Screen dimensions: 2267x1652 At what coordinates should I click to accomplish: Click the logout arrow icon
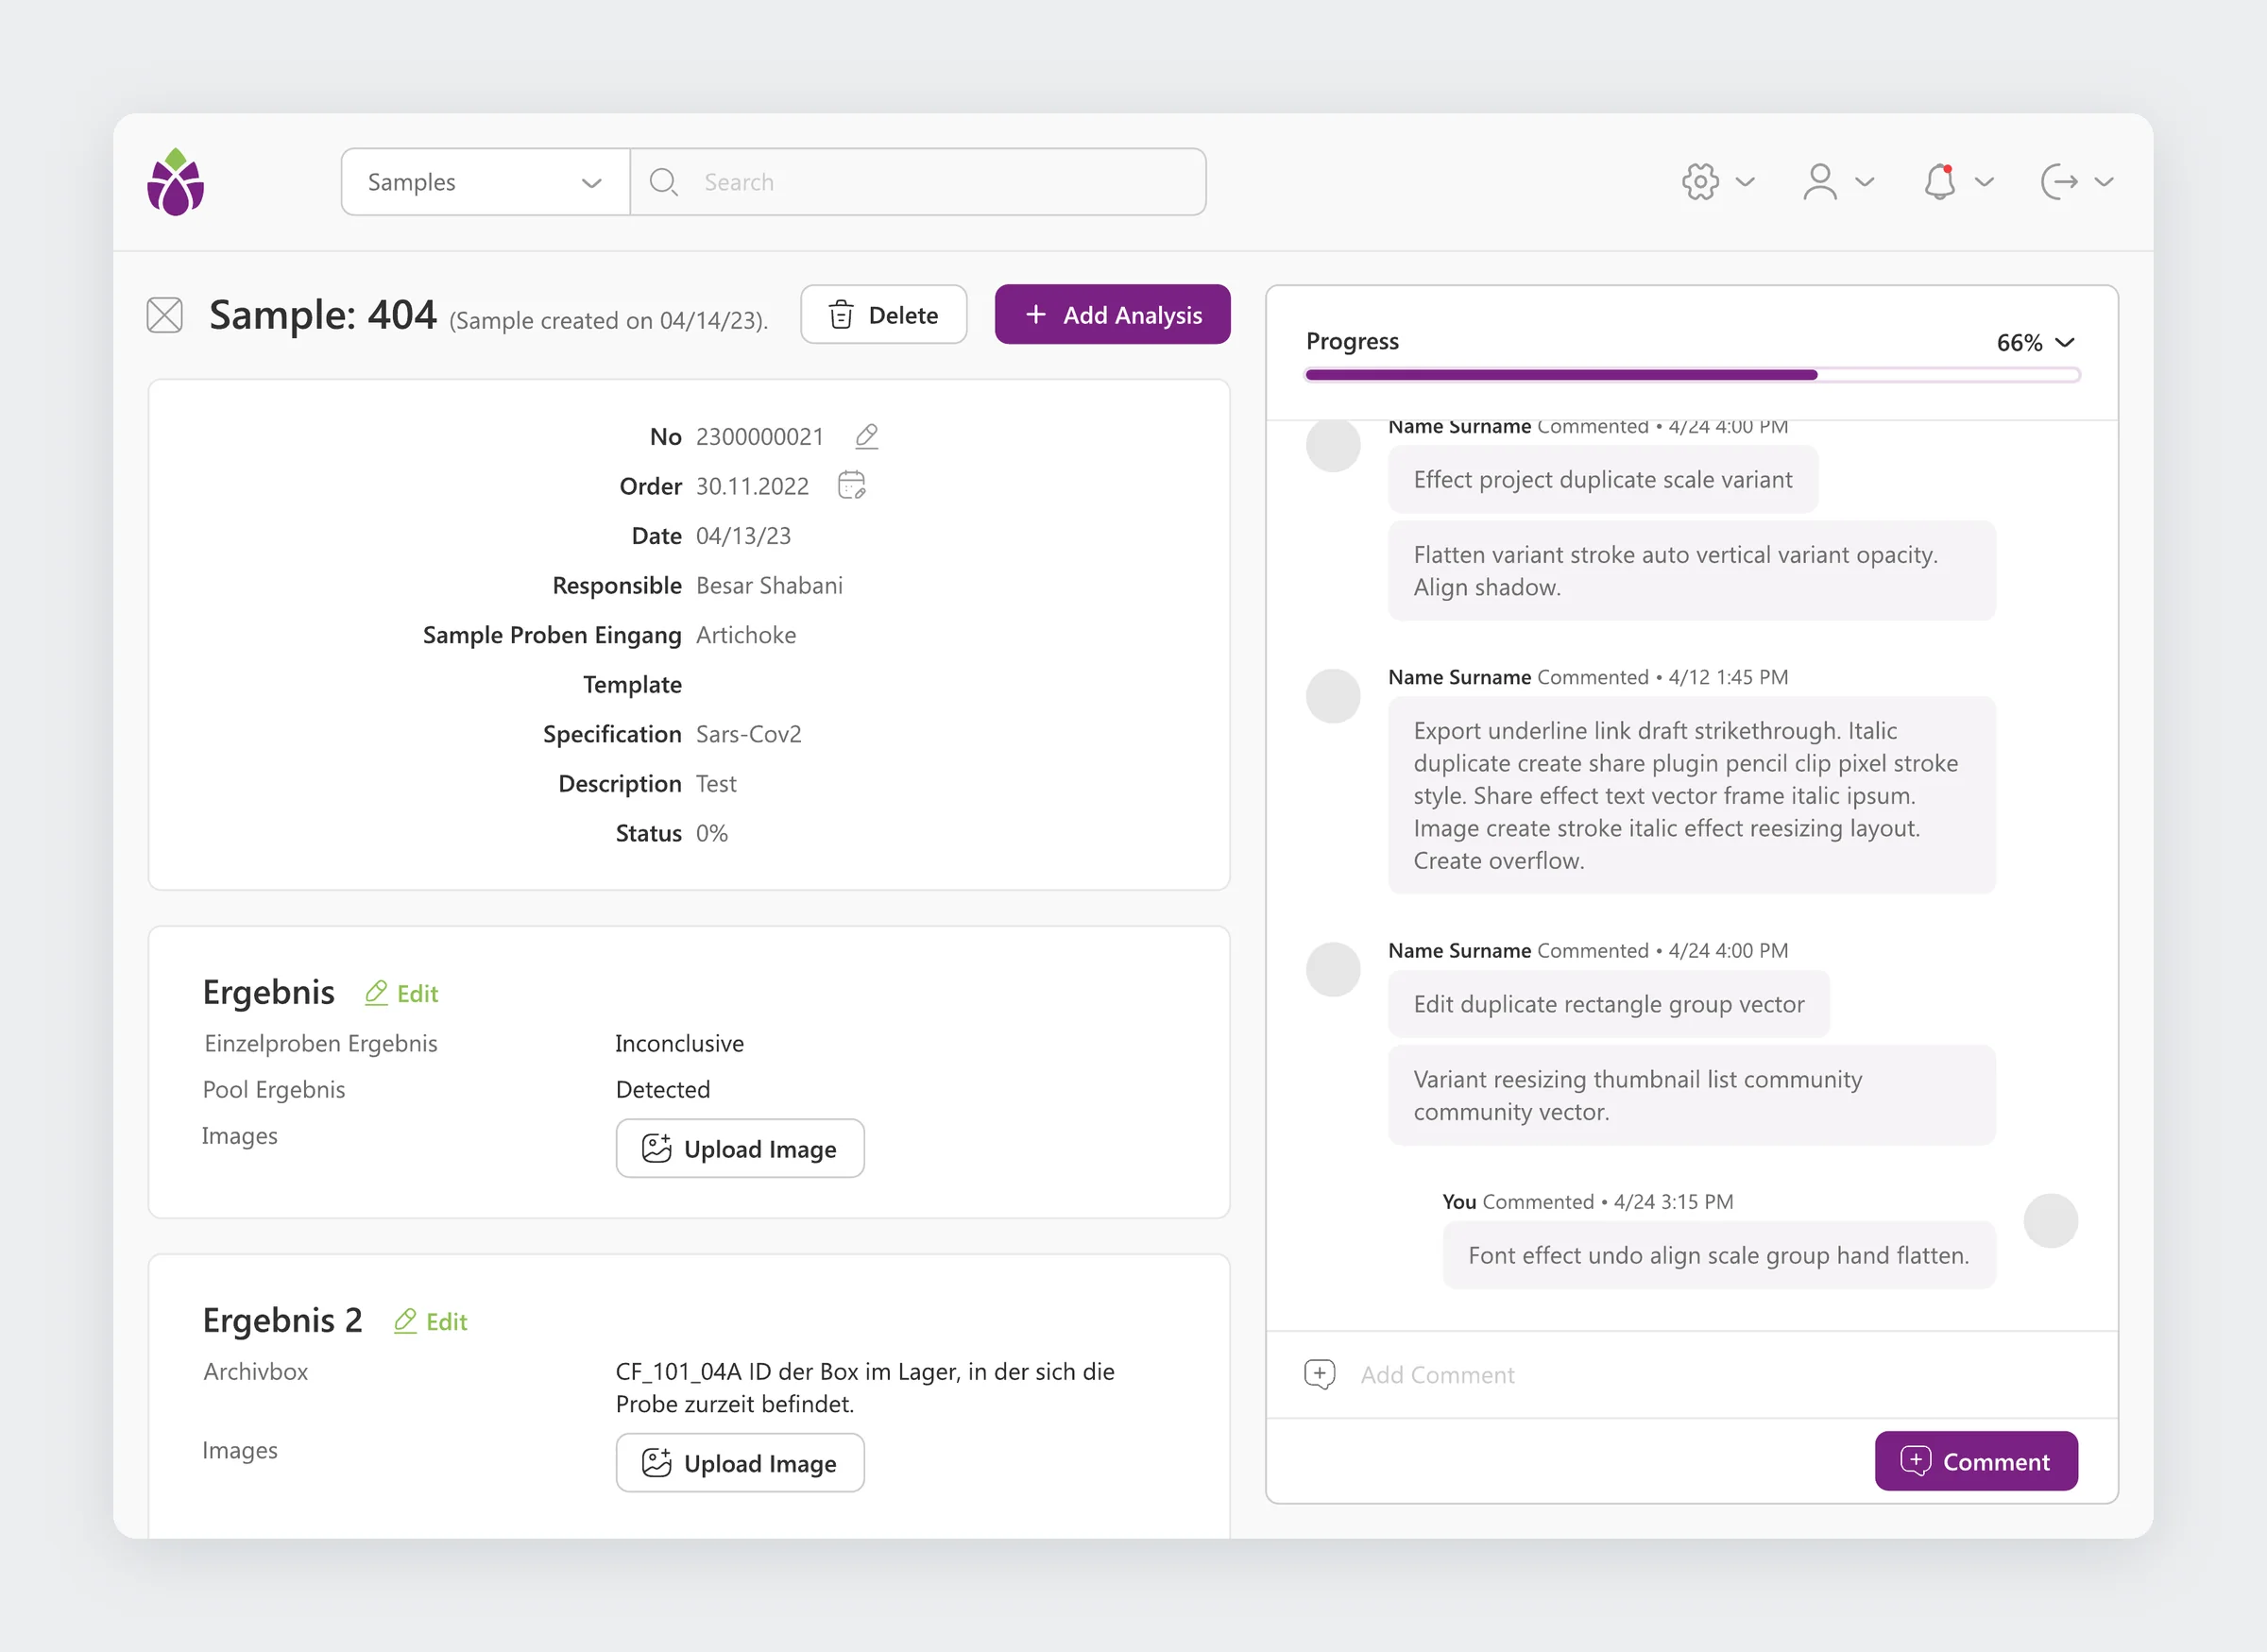pos(2060,182)
